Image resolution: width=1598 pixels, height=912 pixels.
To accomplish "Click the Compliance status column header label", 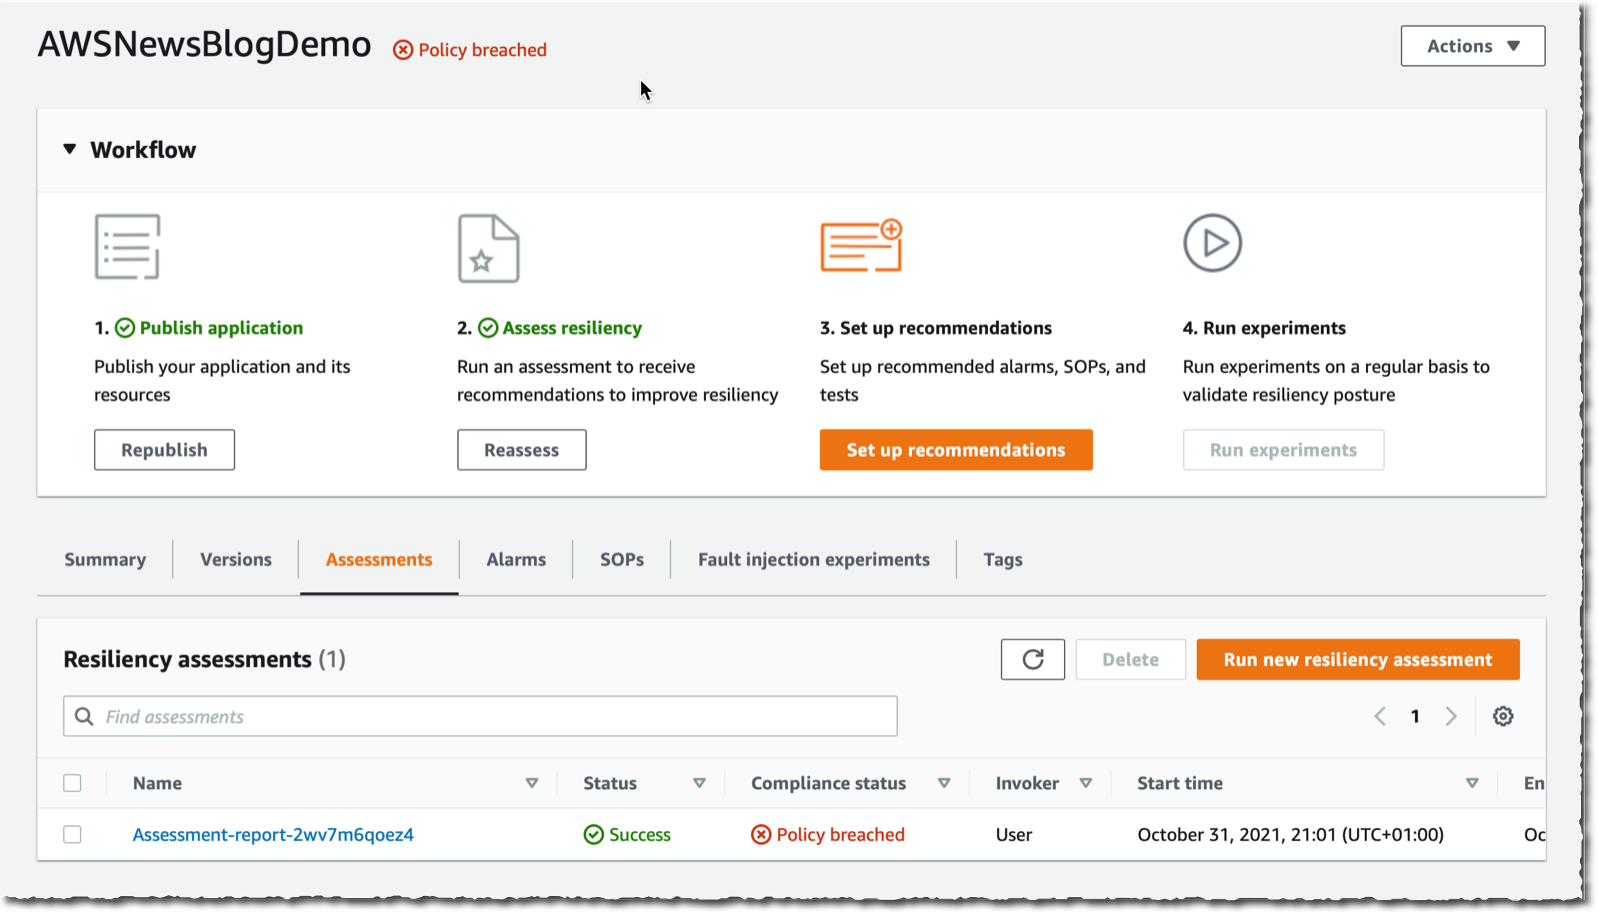I will (x=829, y=783).
